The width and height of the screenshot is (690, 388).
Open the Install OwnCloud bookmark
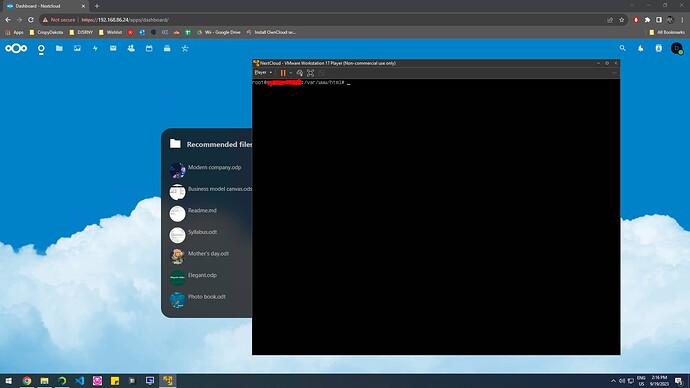[271, 32]
